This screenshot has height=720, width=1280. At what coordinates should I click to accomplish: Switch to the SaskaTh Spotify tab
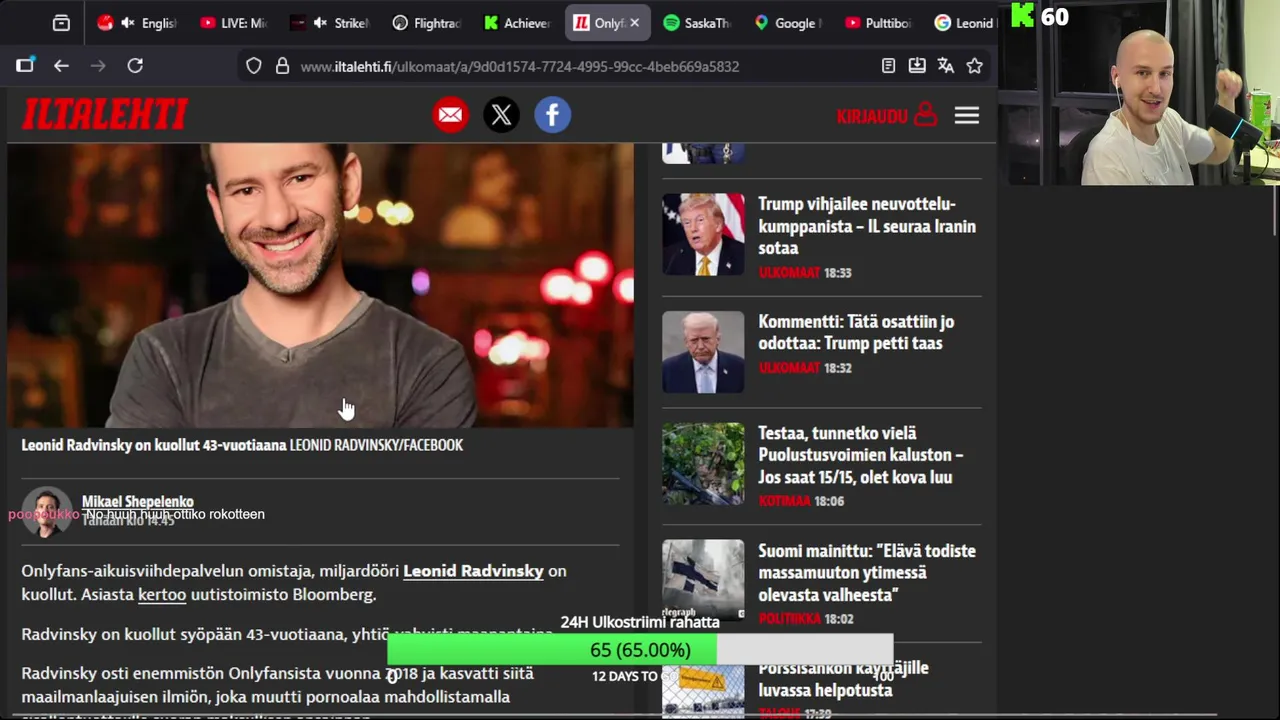point(699,23)
